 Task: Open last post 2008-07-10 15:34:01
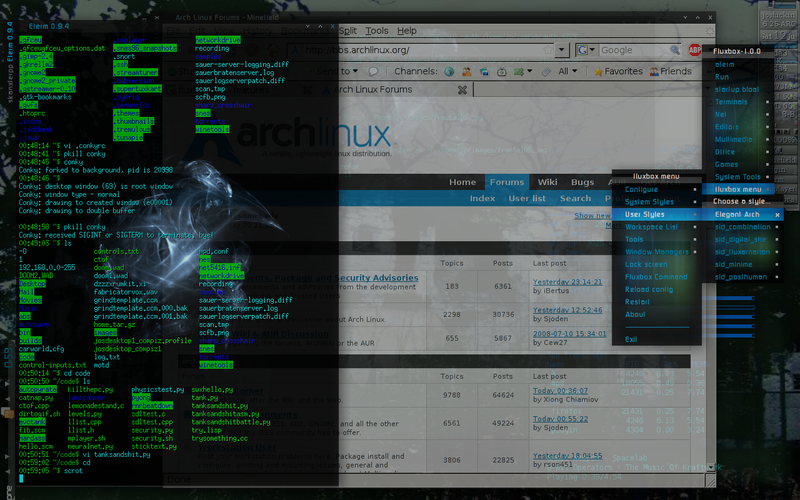tap(569, 334)
